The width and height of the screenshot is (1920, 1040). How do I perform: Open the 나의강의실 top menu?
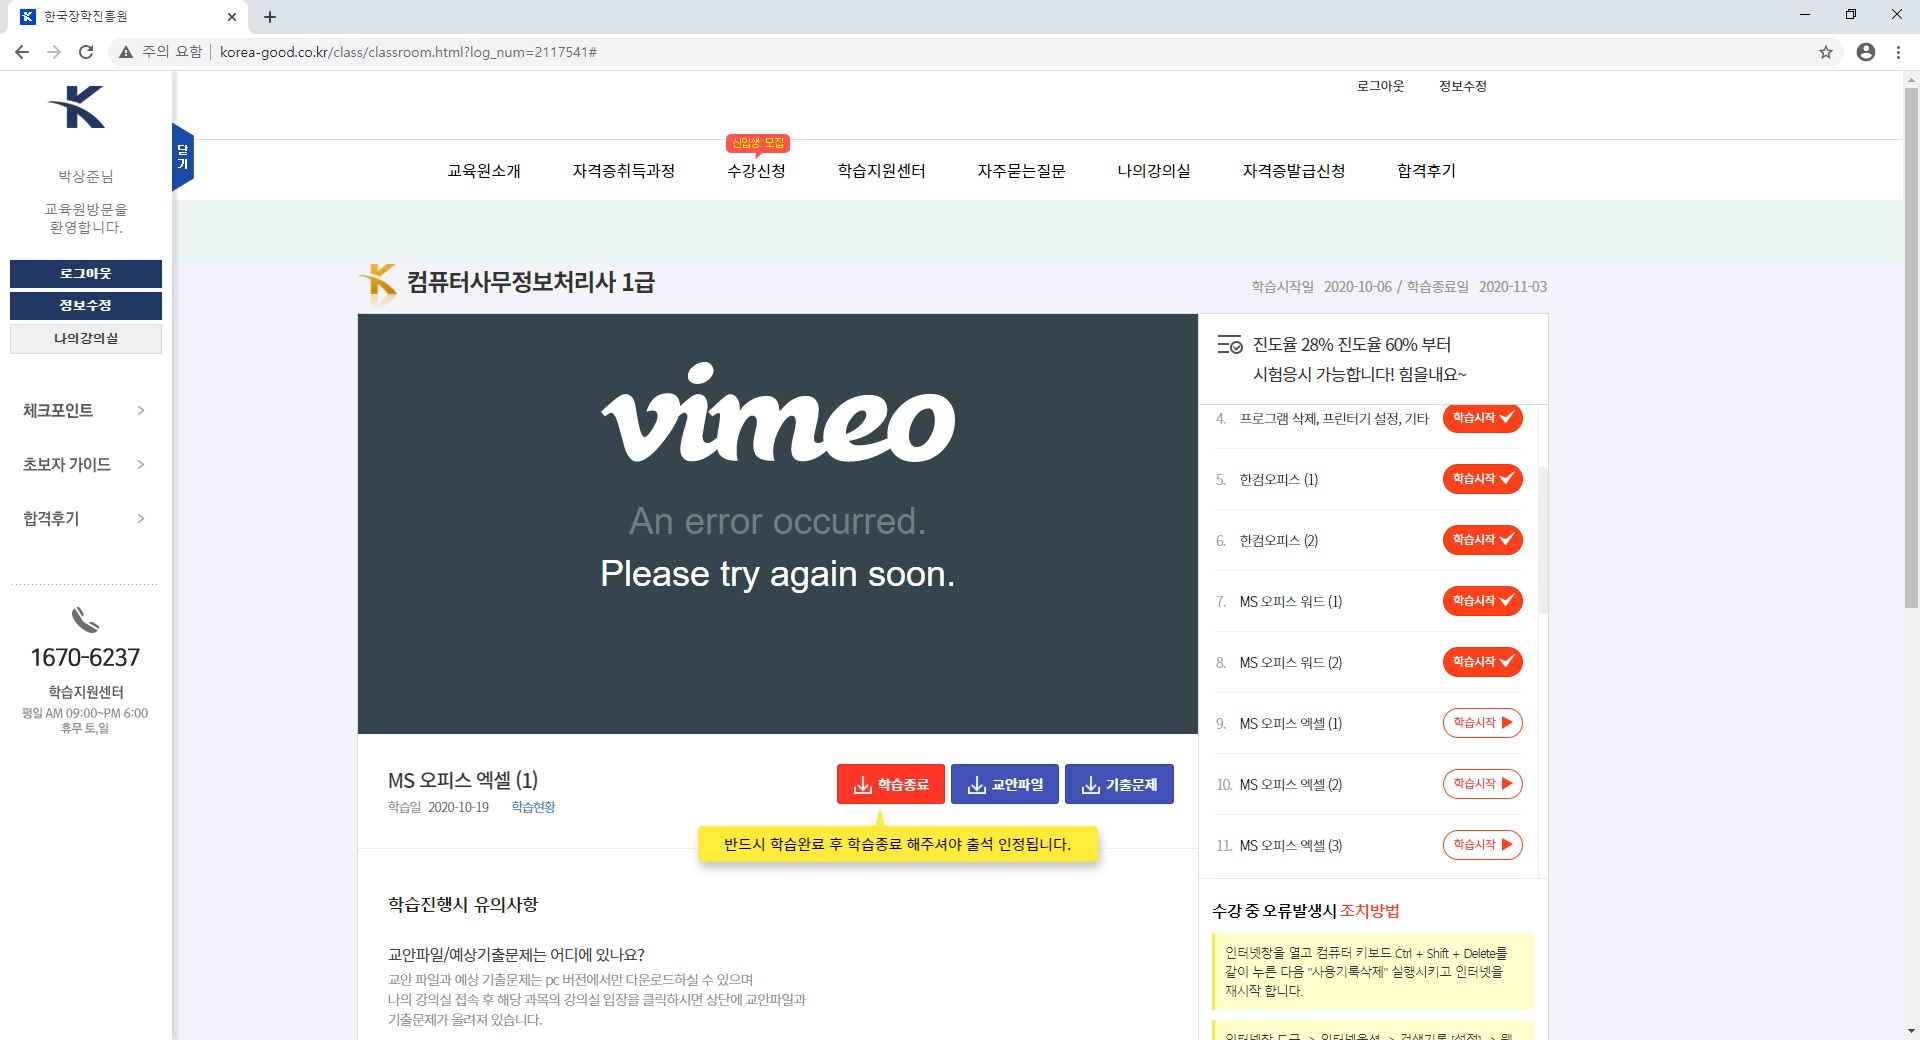point(1154,171)
